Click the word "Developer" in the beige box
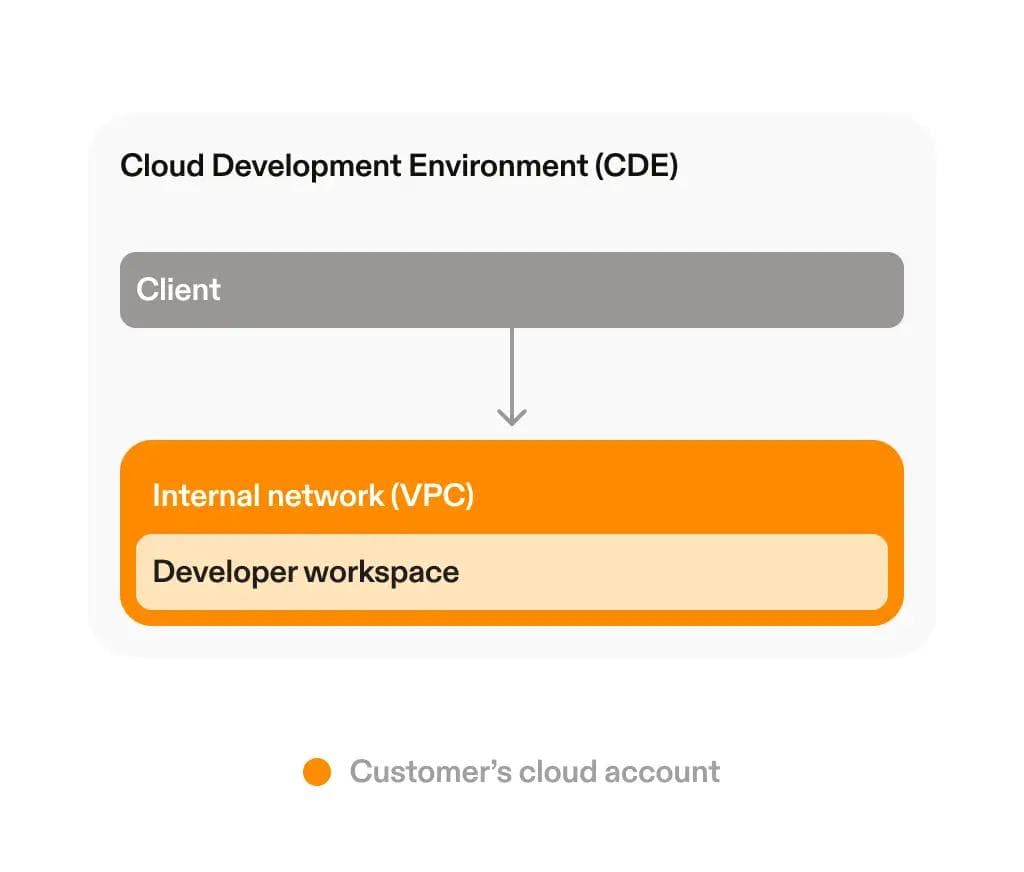Image resolution: width=1024 pixels, height=872 pixels. click(x=225, y=573)
